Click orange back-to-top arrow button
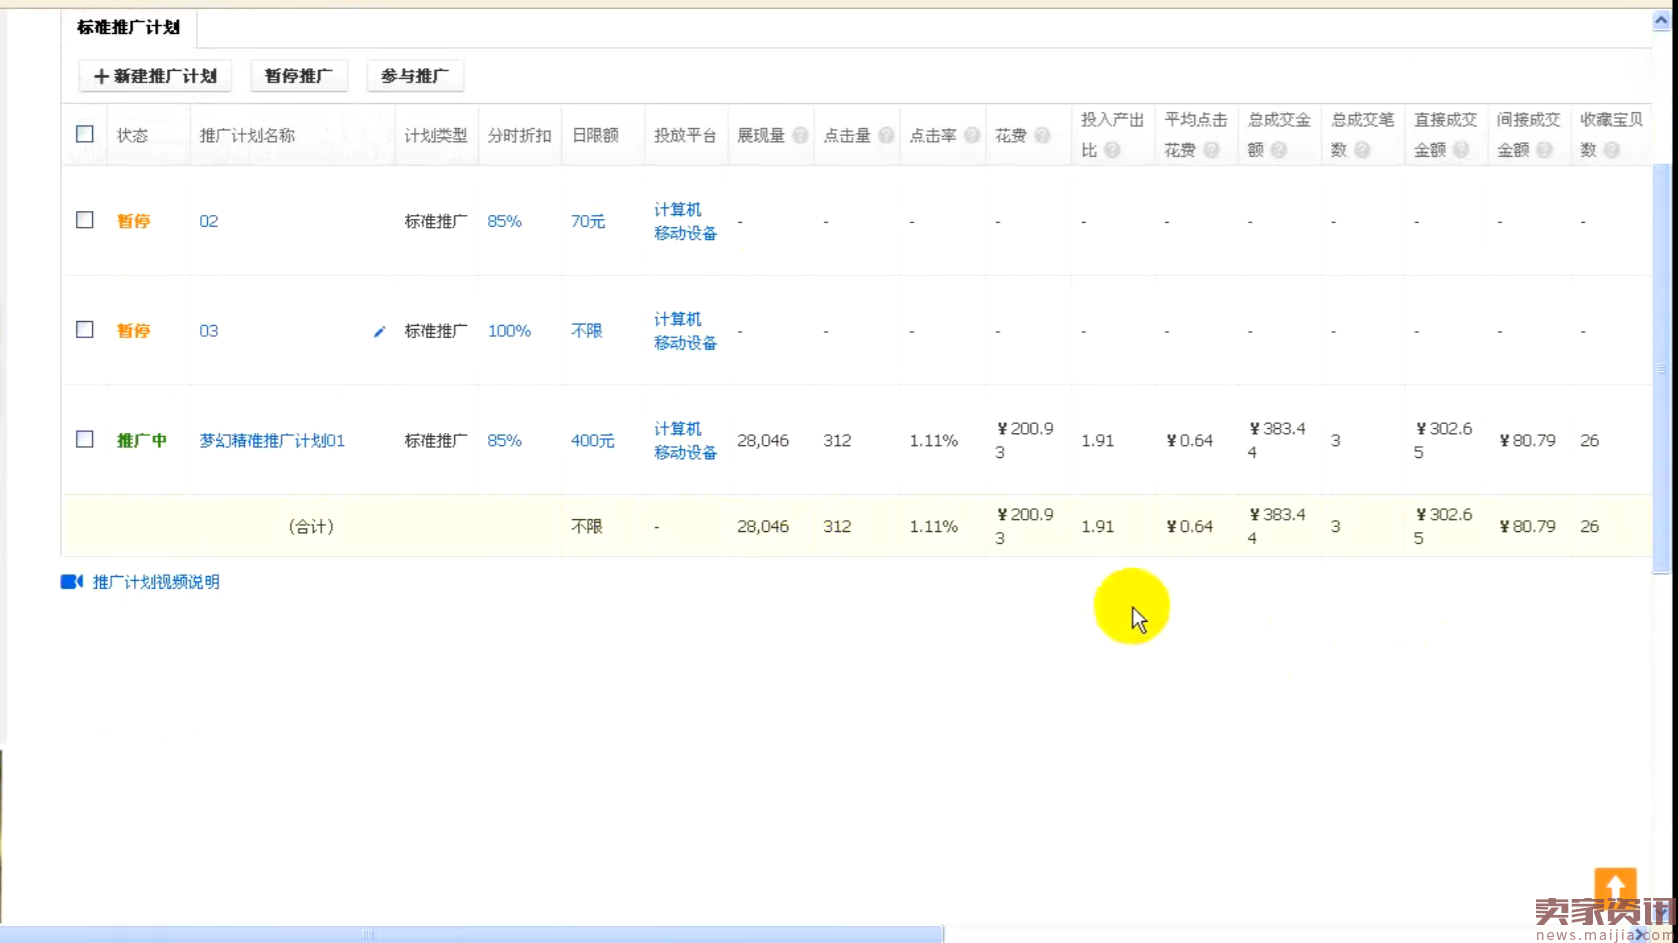 pos(1615,887)
